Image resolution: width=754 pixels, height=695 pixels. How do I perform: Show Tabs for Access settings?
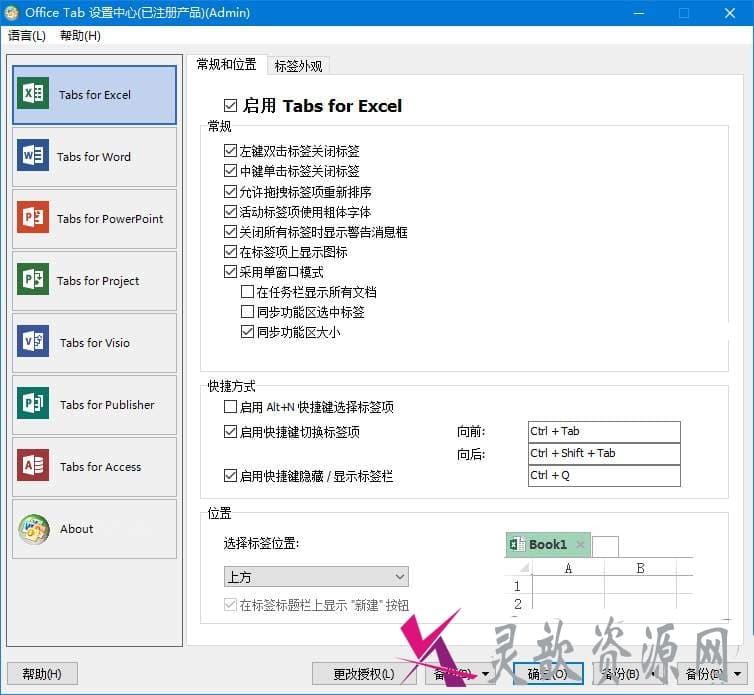click(94, 467)
